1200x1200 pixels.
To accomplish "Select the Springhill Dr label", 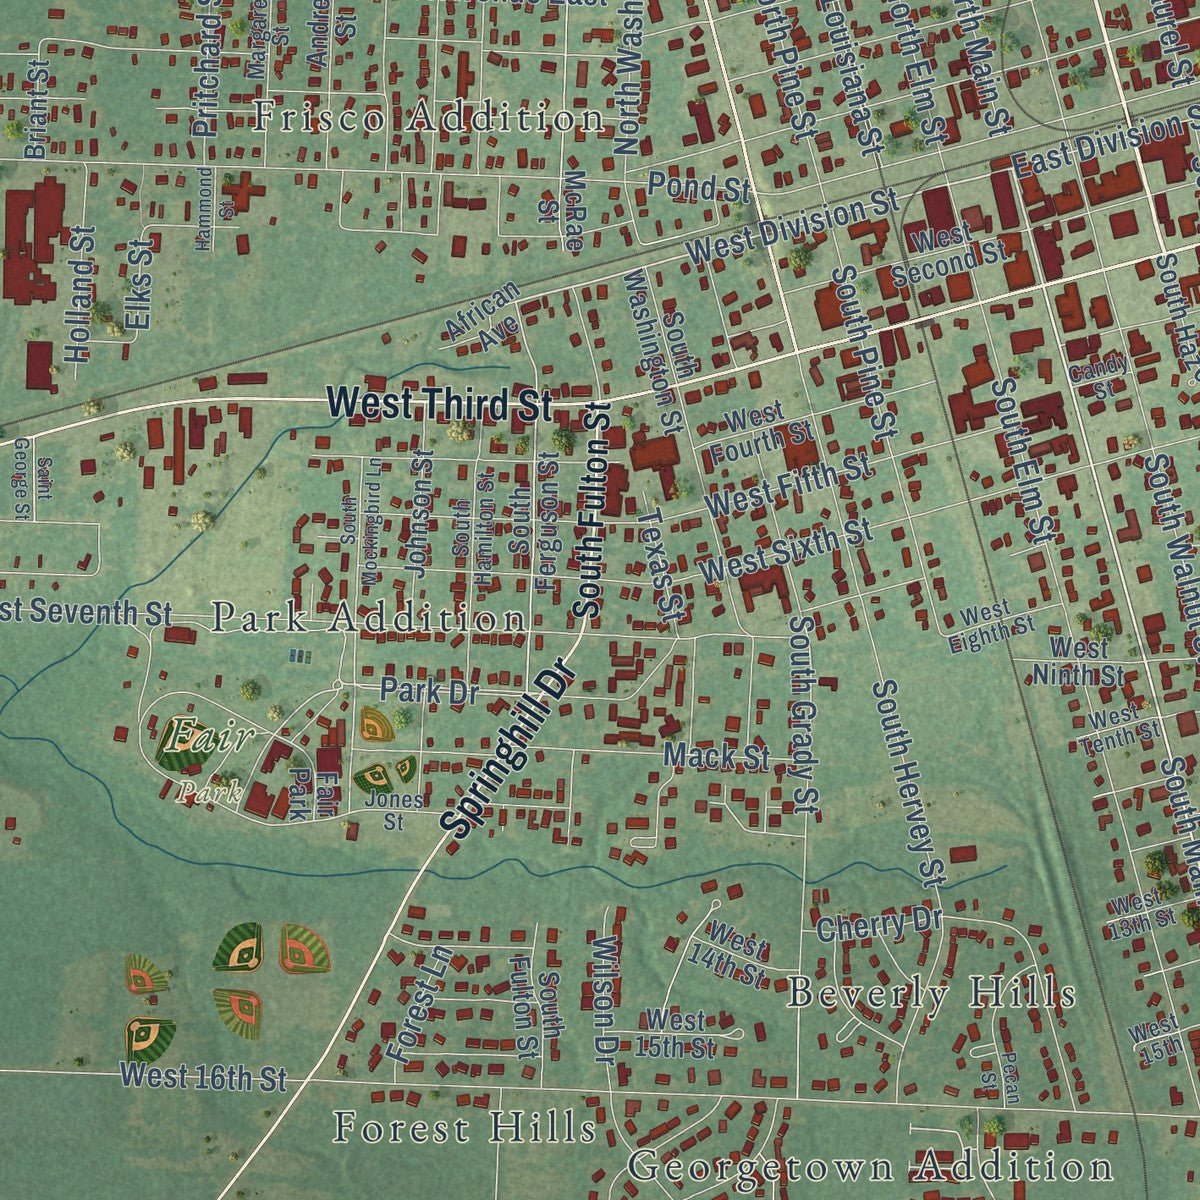I will click(509, 746).
